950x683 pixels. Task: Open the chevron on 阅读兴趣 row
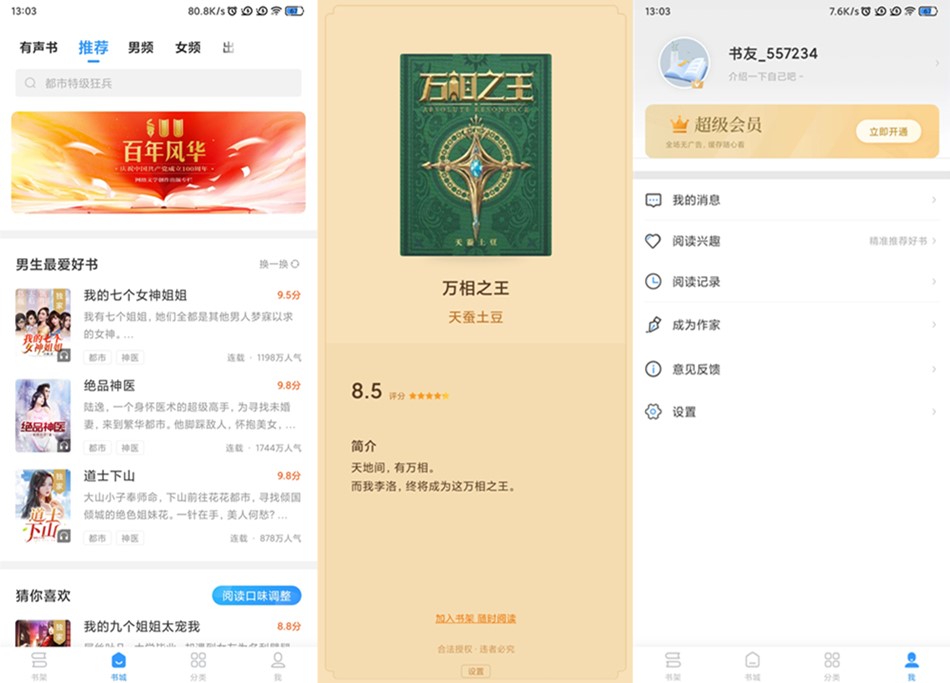coord(934,241)
